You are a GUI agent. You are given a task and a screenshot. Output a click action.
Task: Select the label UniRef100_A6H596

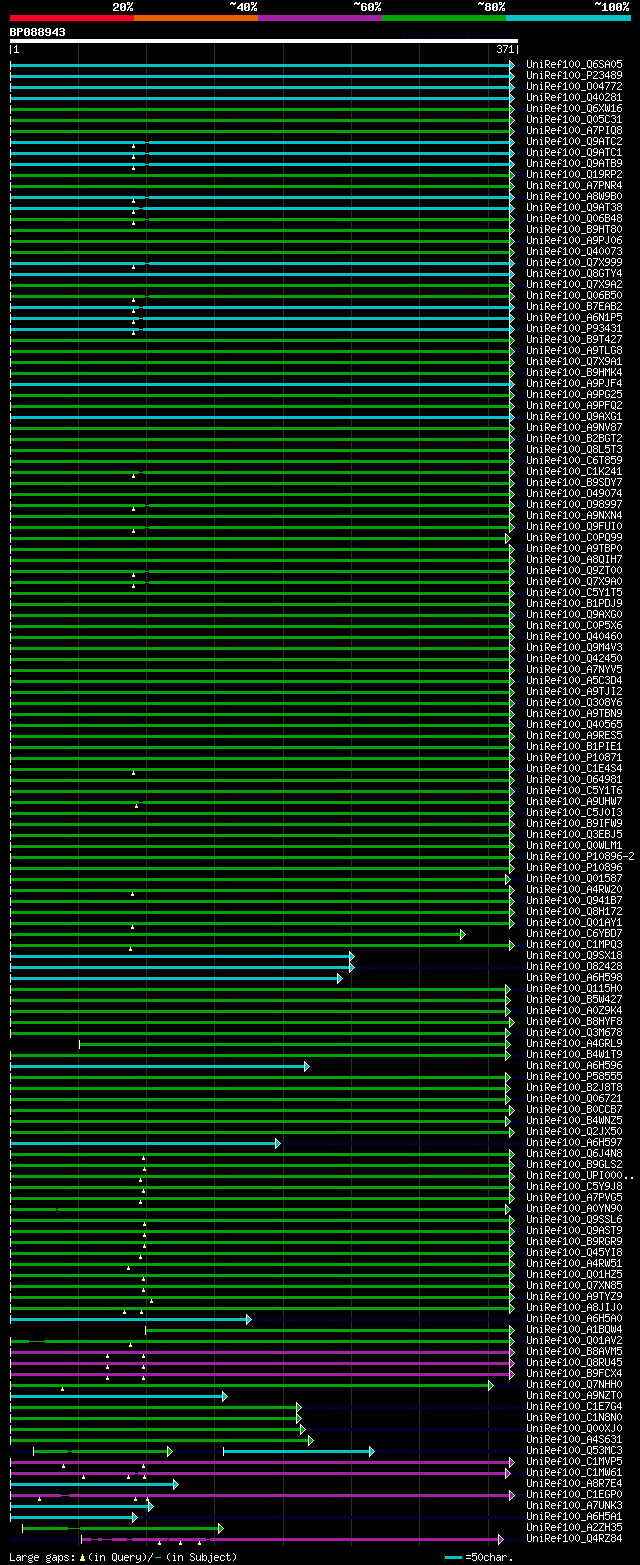pos(573,1065)
